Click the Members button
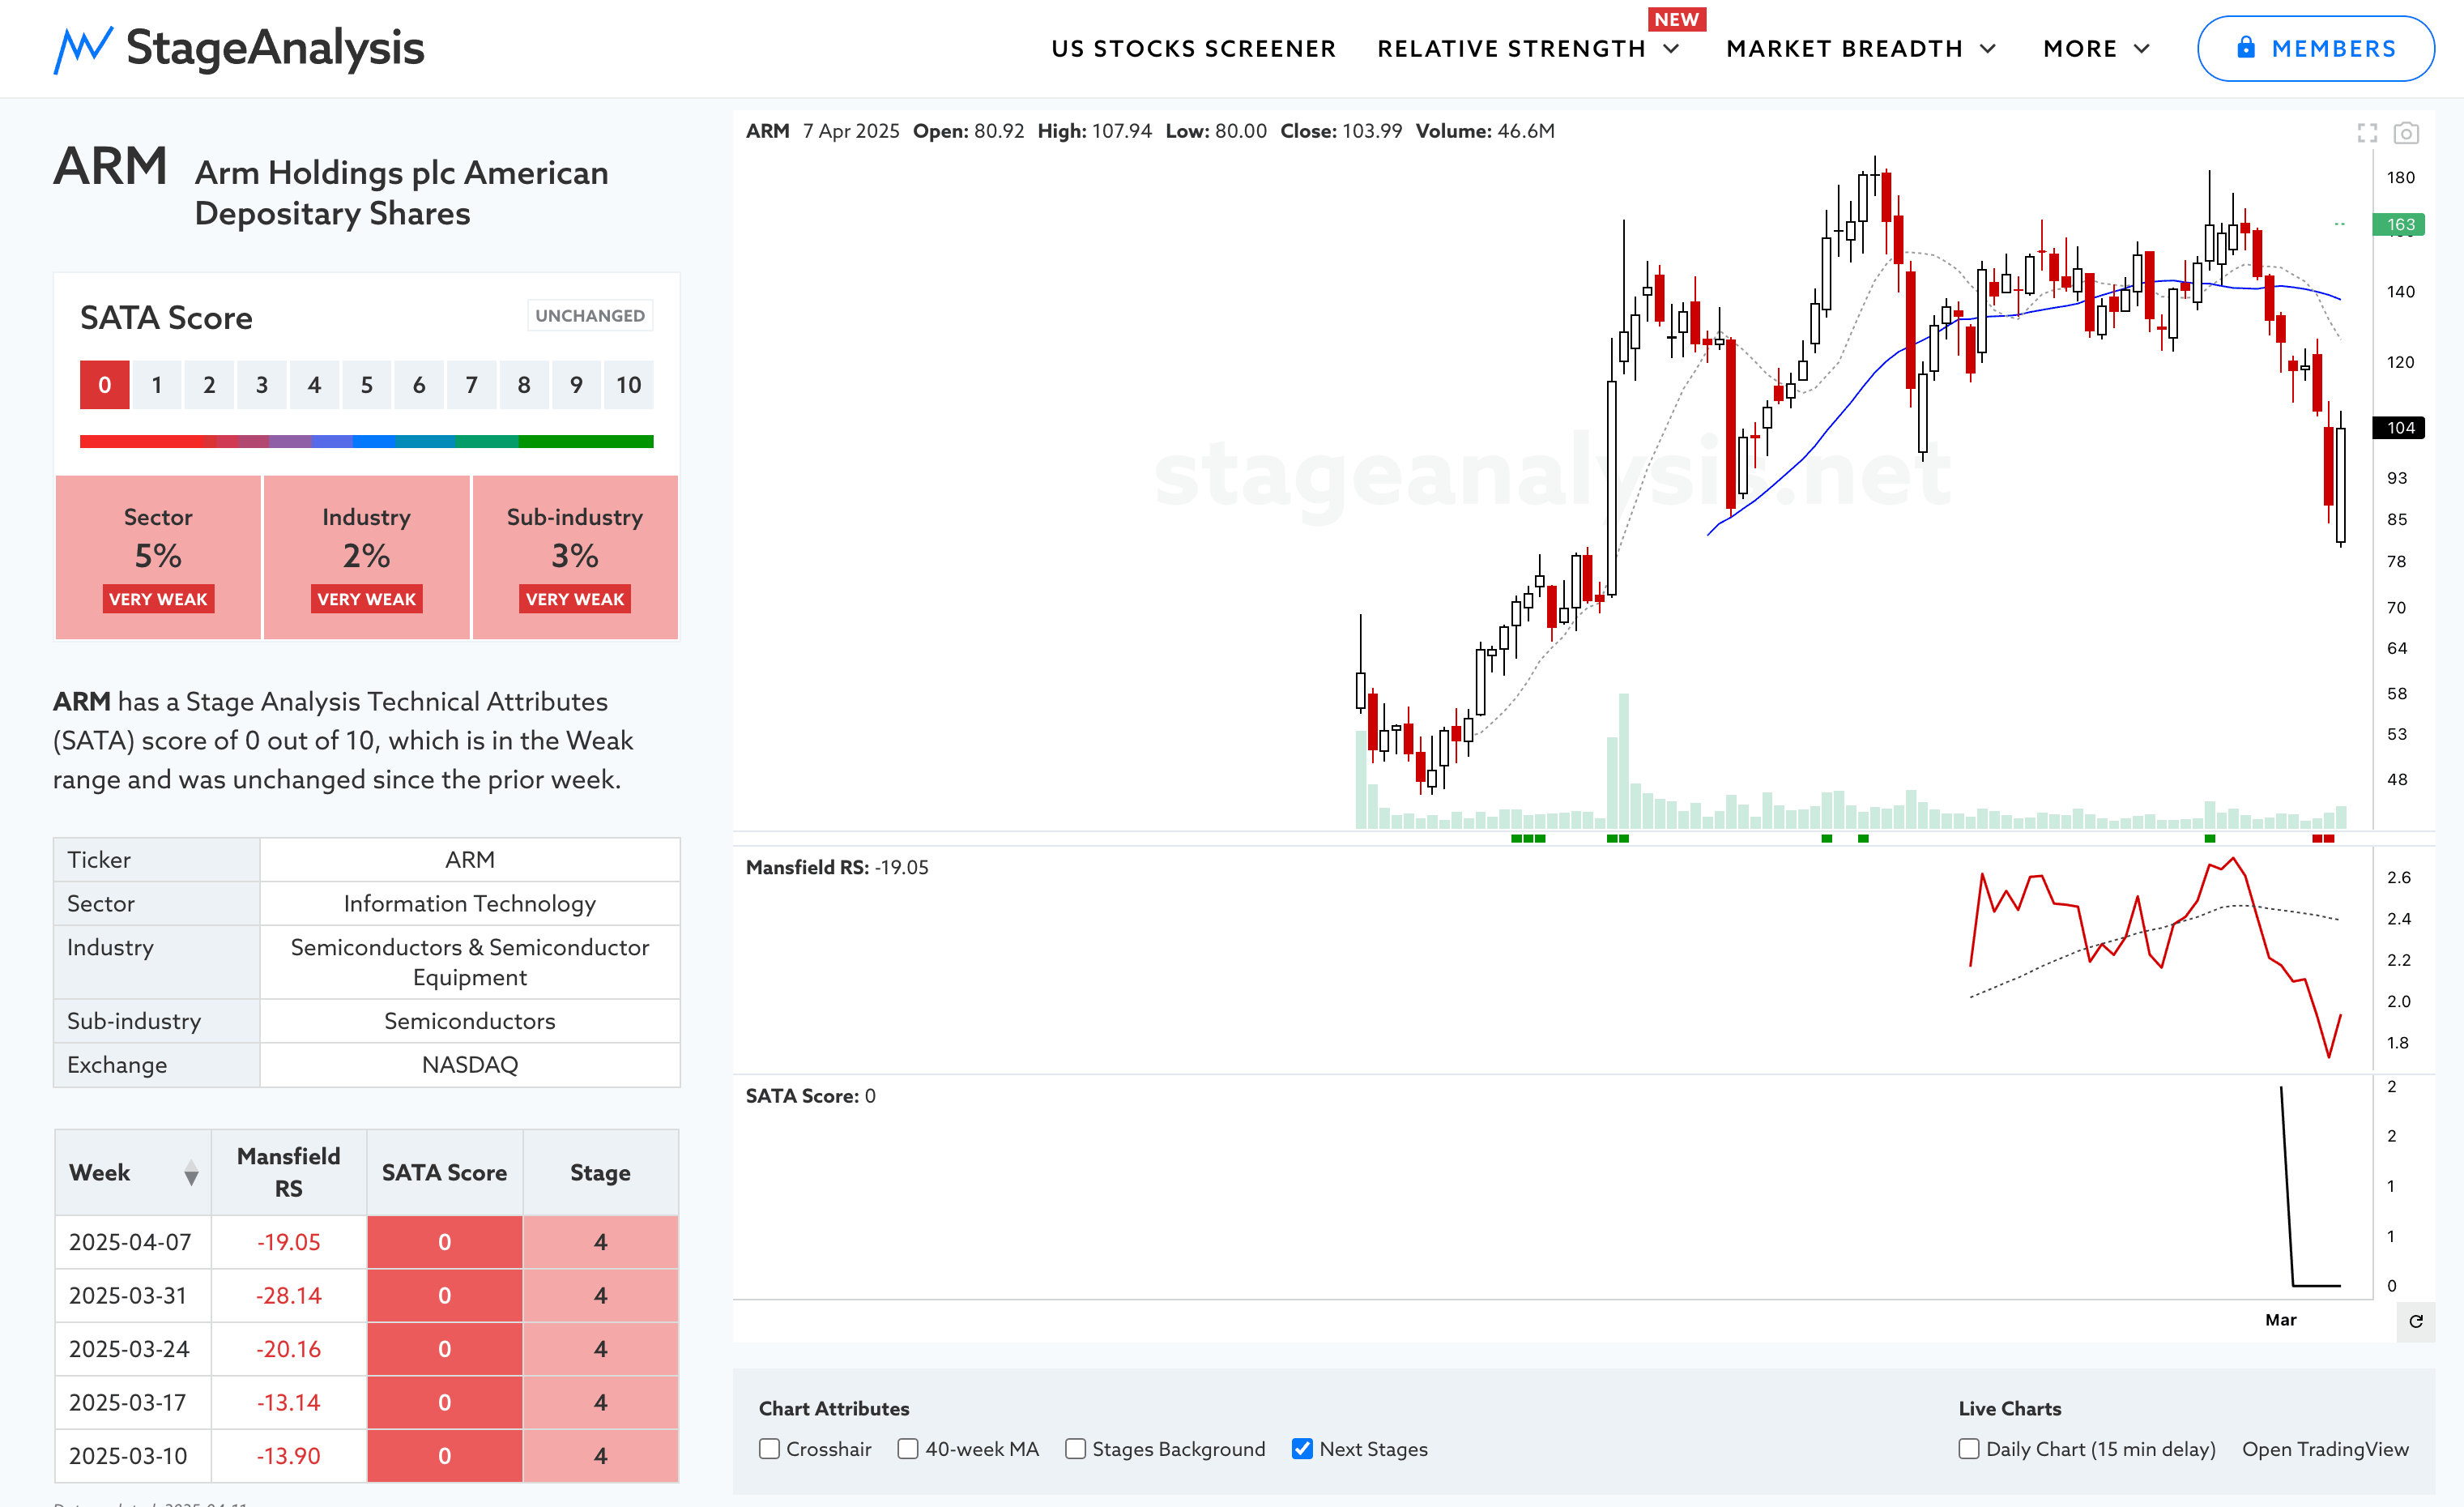2464x1507 pixels. point(2315,48)
